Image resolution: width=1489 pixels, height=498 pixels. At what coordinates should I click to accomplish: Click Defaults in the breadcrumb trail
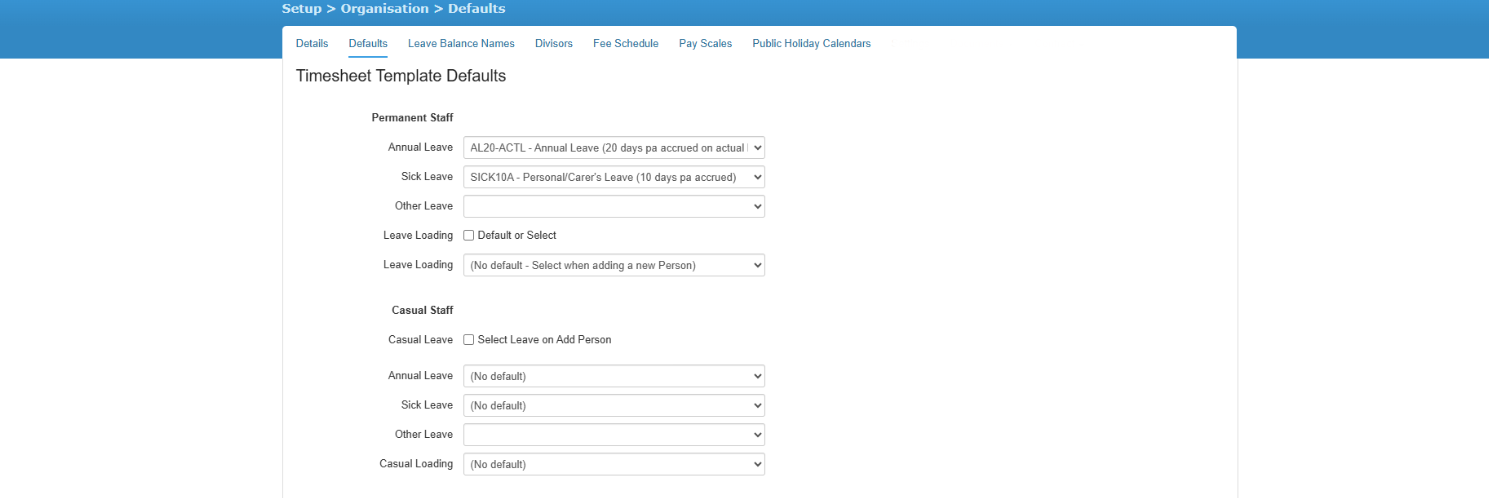click(476, 9)
